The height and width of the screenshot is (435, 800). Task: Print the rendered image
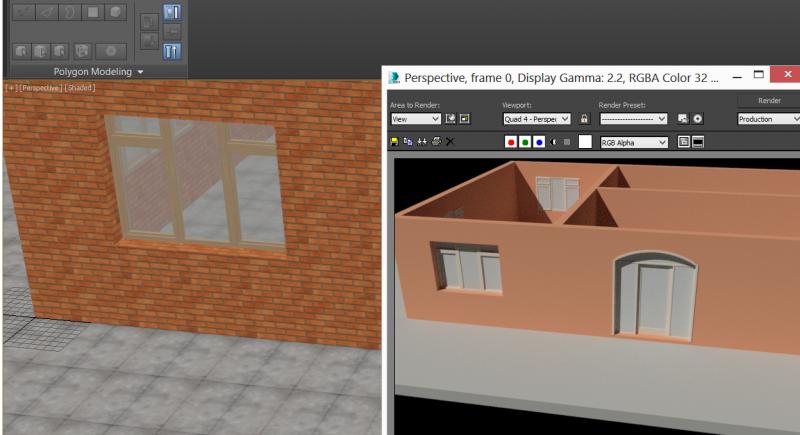coord(436,142)
